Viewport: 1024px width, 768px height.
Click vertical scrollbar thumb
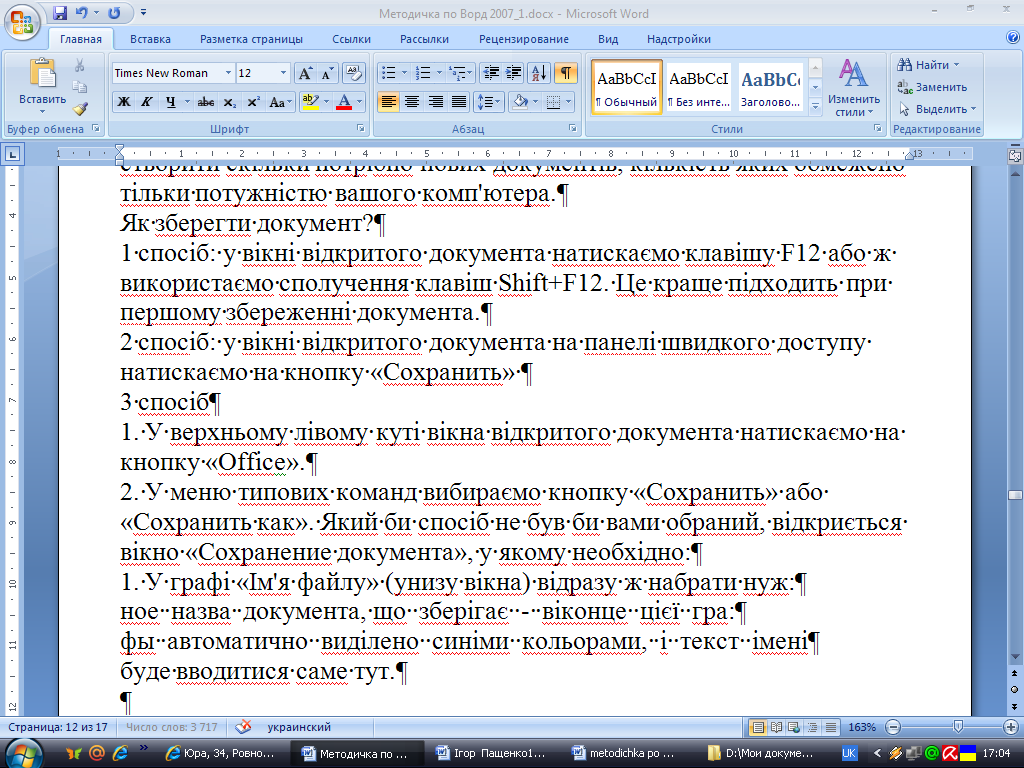pos(1015,495)
